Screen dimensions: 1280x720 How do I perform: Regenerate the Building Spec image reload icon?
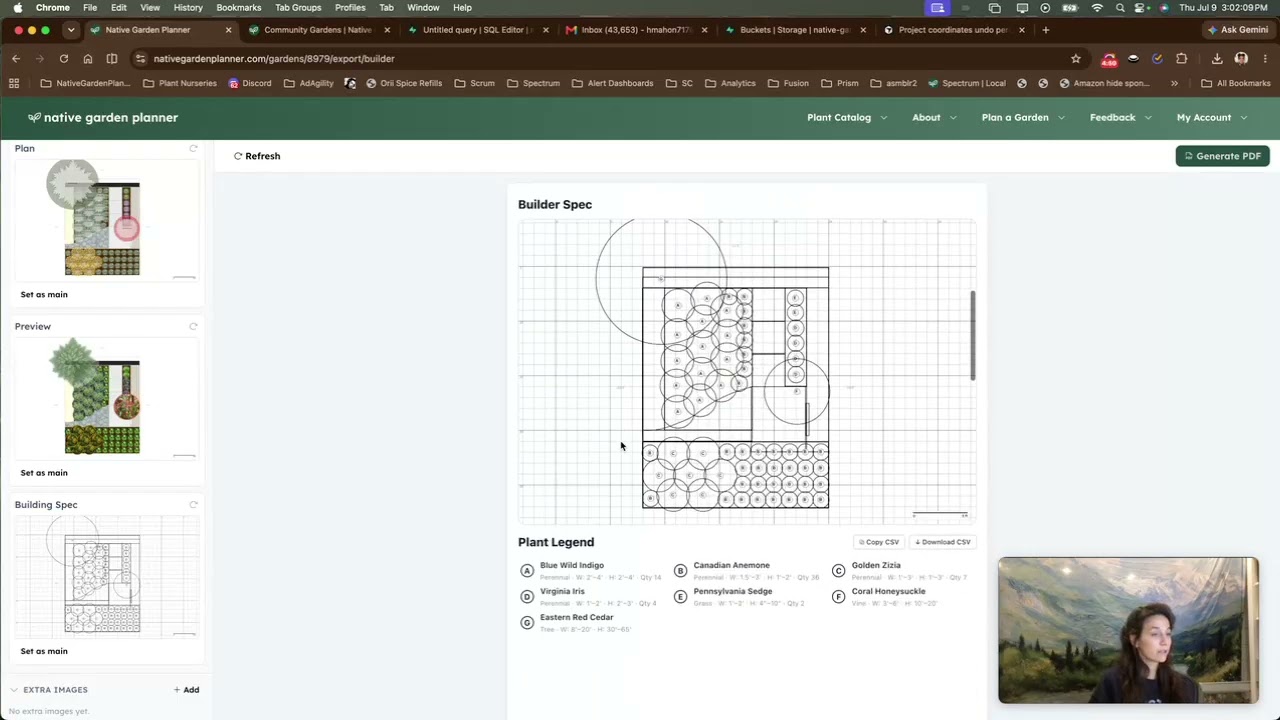tap(193, 505)
